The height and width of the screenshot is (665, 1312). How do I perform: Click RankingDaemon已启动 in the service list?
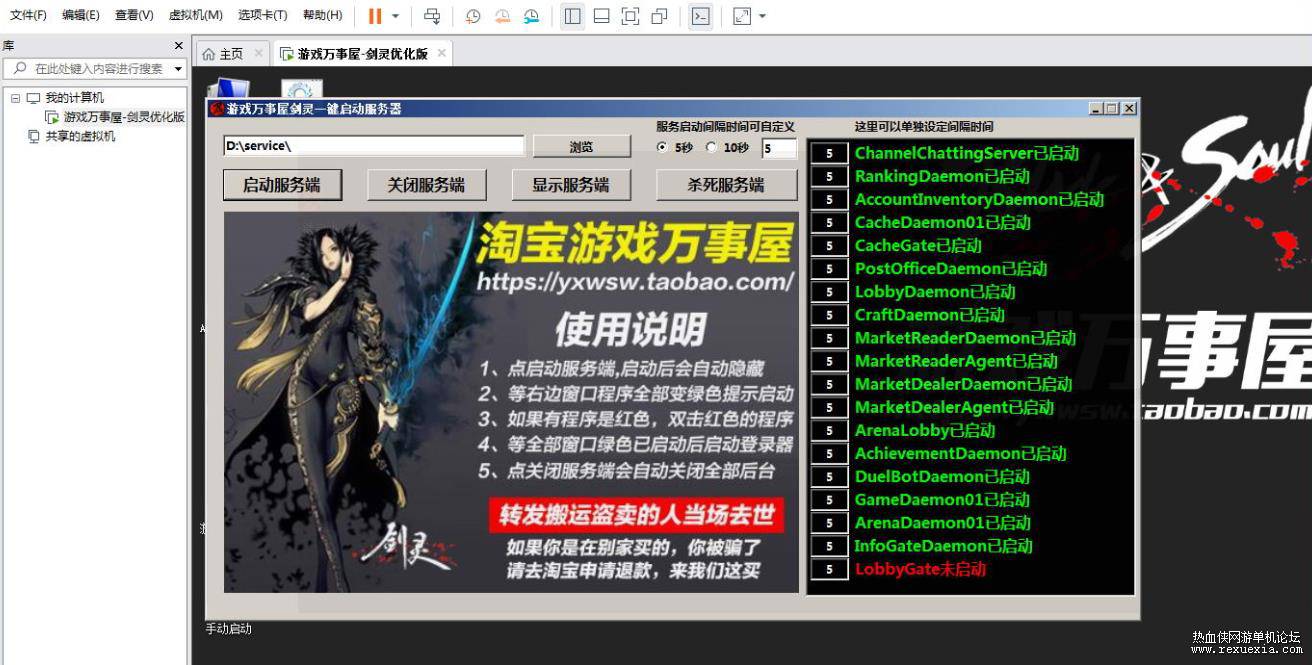(x=942, y=177)
